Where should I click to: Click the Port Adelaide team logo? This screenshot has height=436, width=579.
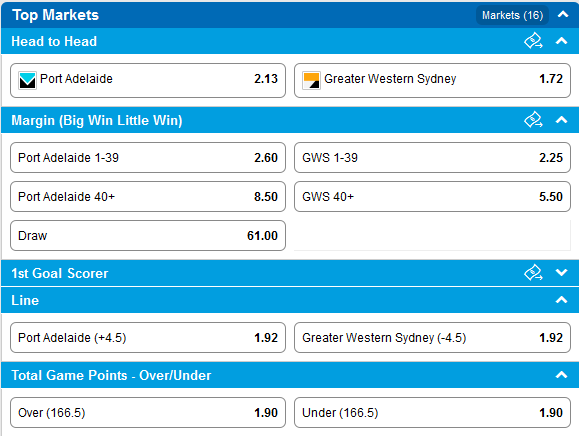(27, 80)
